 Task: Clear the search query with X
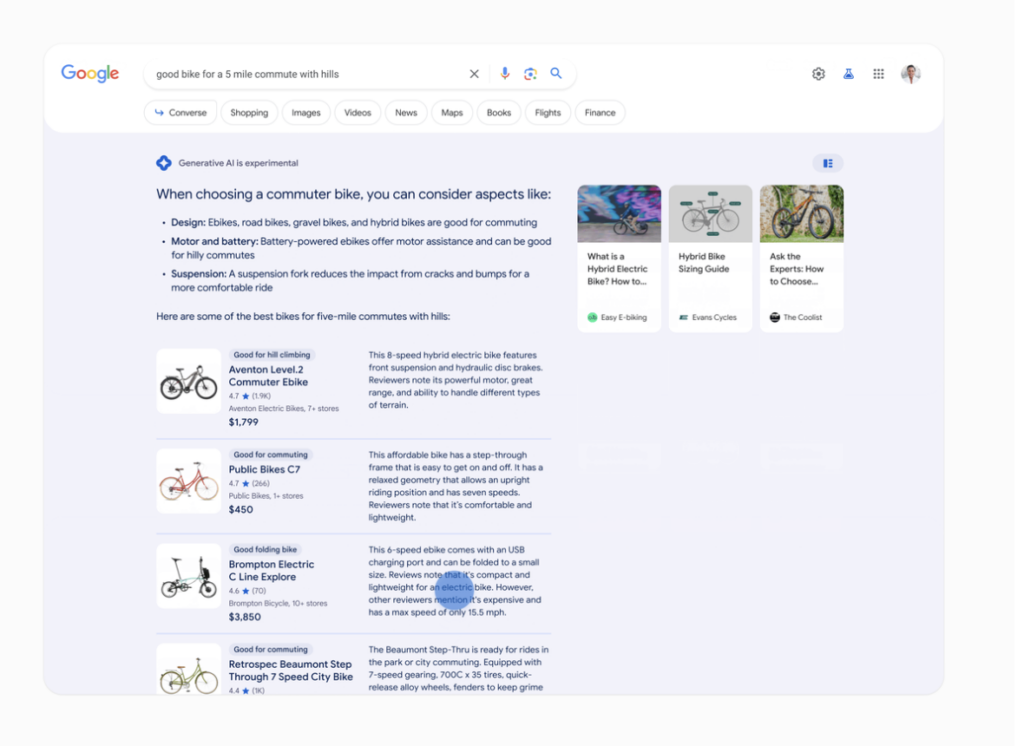pos(474,74)
